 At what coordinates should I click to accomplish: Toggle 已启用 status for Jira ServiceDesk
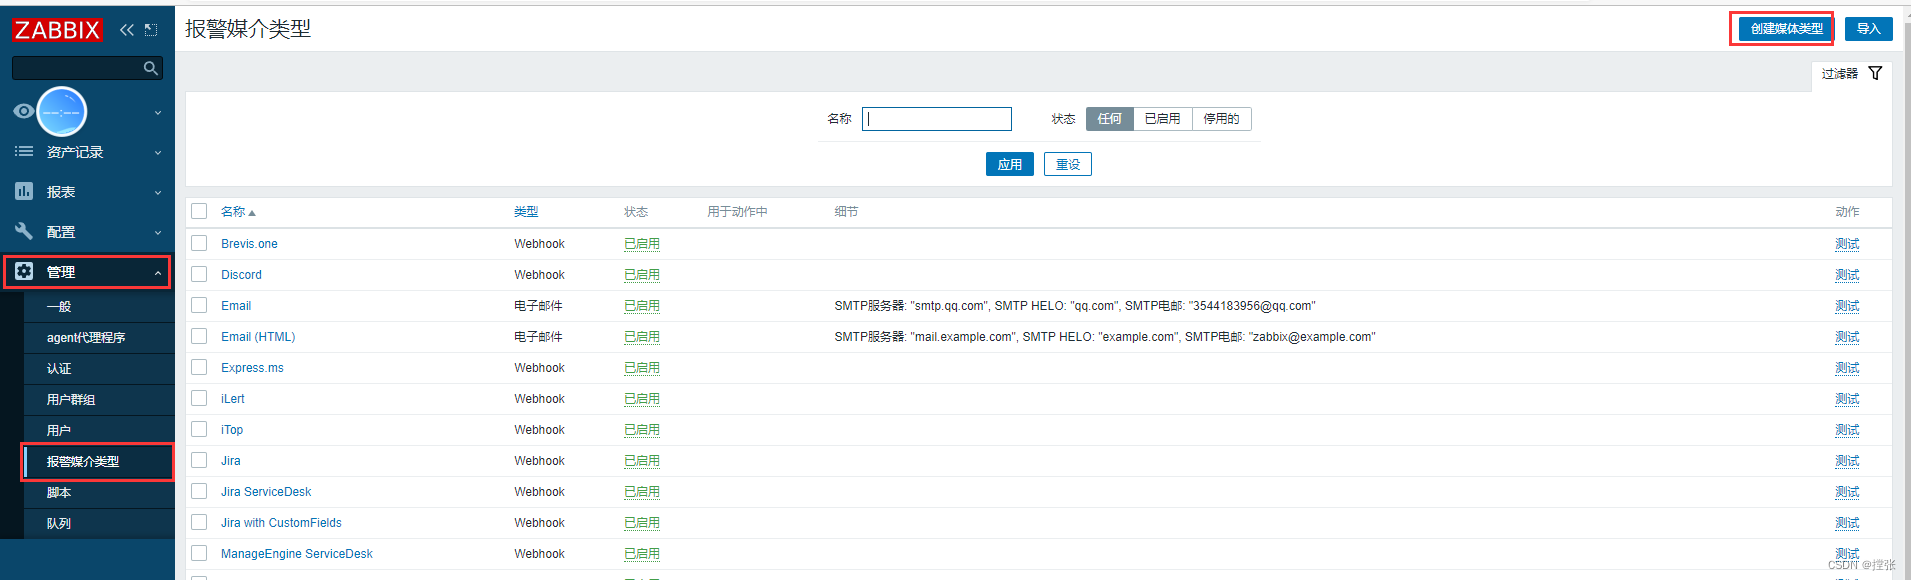pyautogui.click(x=642, y=492)
